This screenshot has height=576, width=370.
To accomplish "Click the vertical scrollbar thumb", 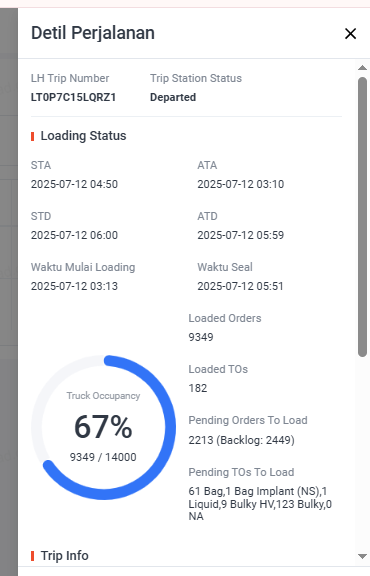I will (x=362, y=217).
